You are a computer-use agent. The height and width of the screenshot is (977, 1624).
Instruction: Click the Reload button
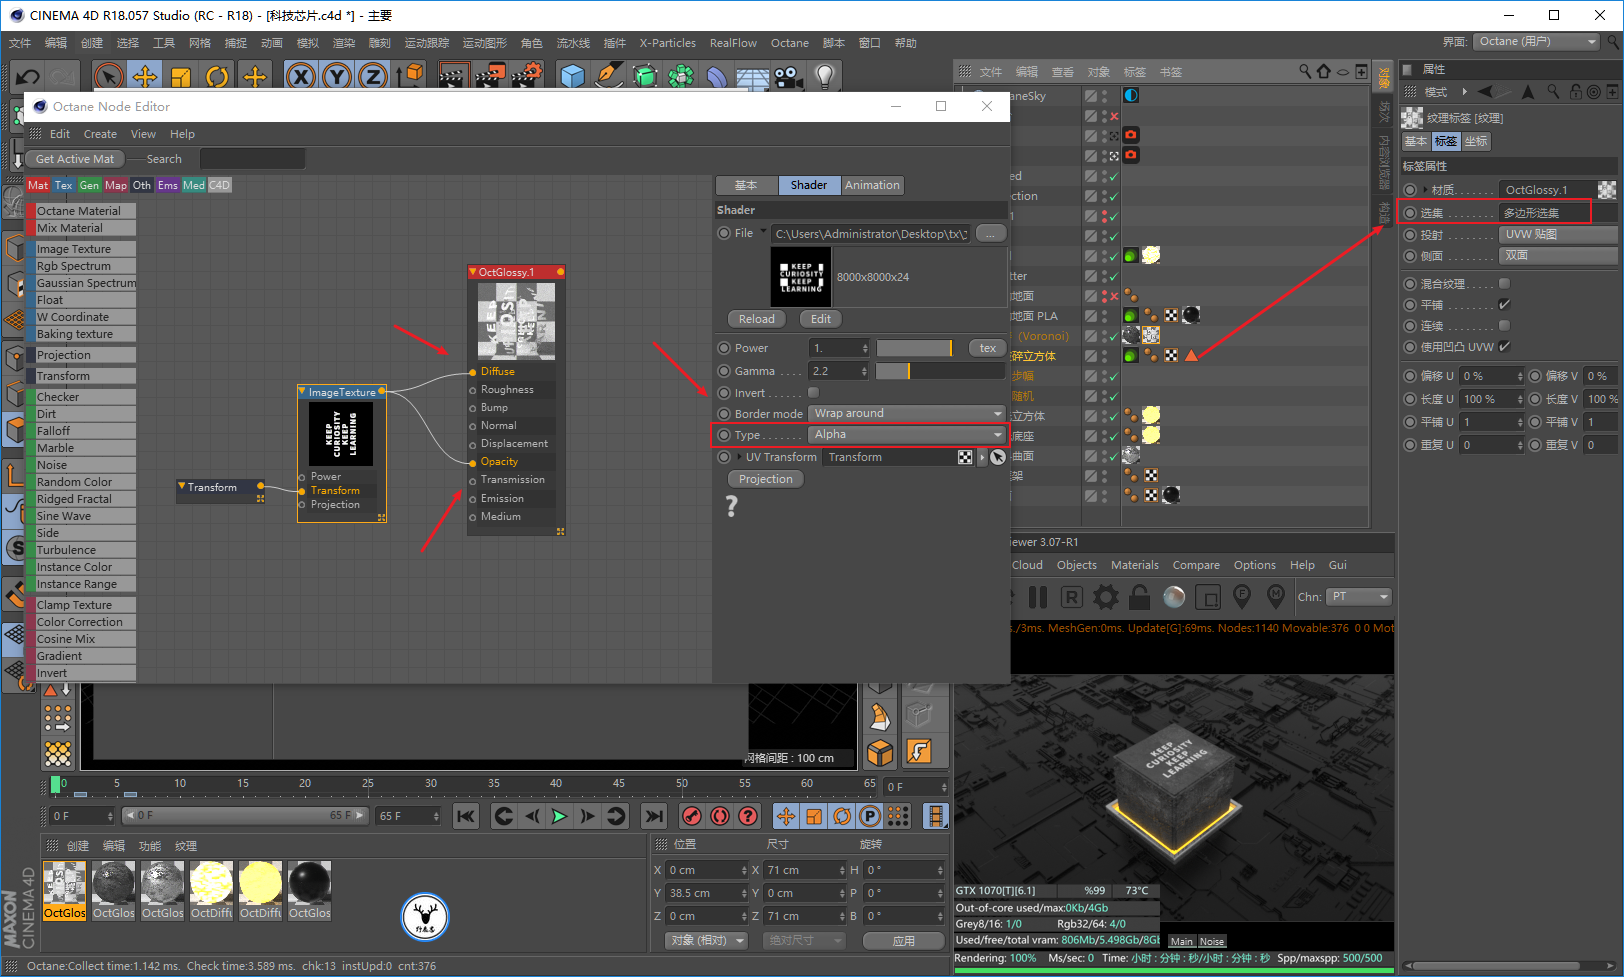(x=756, y=319)
